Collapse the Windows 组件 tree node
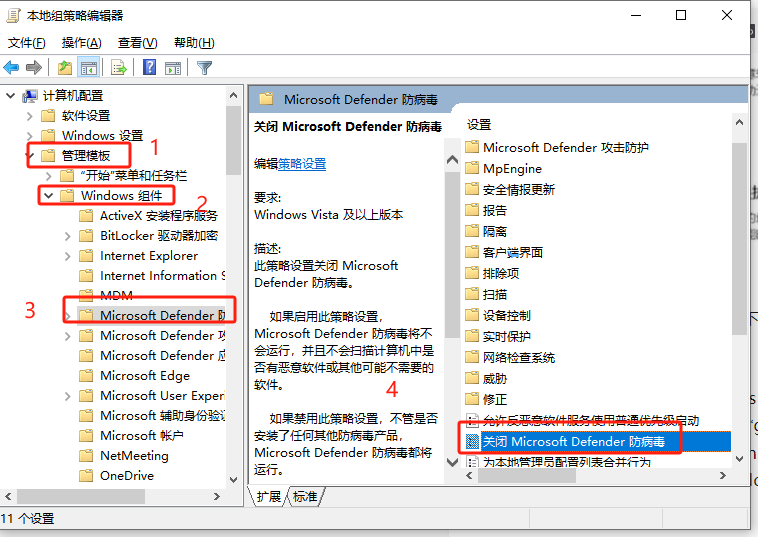This screenshot has height=537, width=758. pos(48,196)
